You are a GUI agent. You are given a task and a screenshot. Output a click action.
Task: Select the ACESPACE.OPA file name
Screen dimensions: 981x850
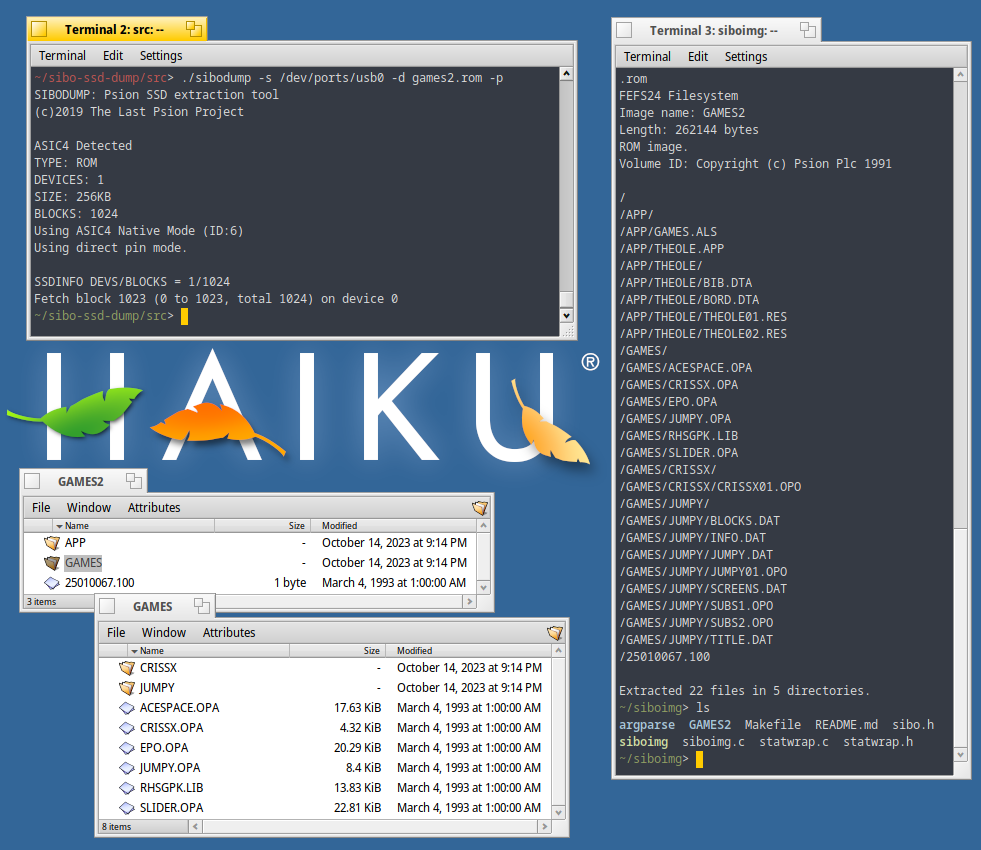tap(180, 708)
